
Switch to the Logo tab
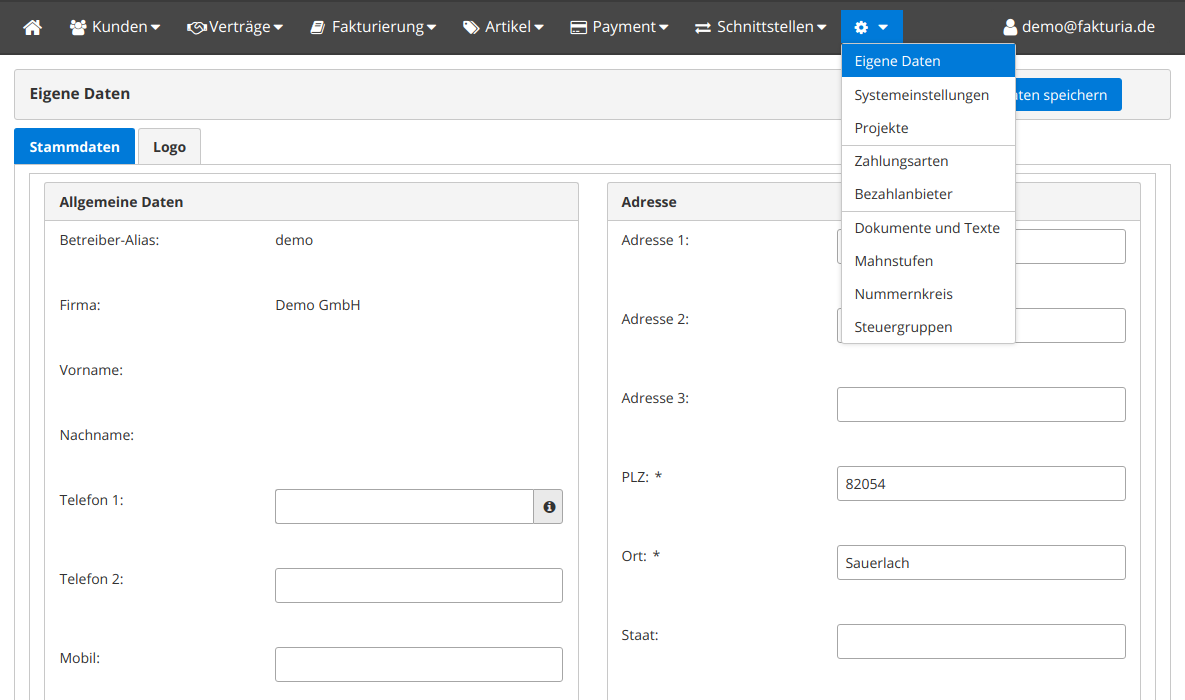[169, 147]
